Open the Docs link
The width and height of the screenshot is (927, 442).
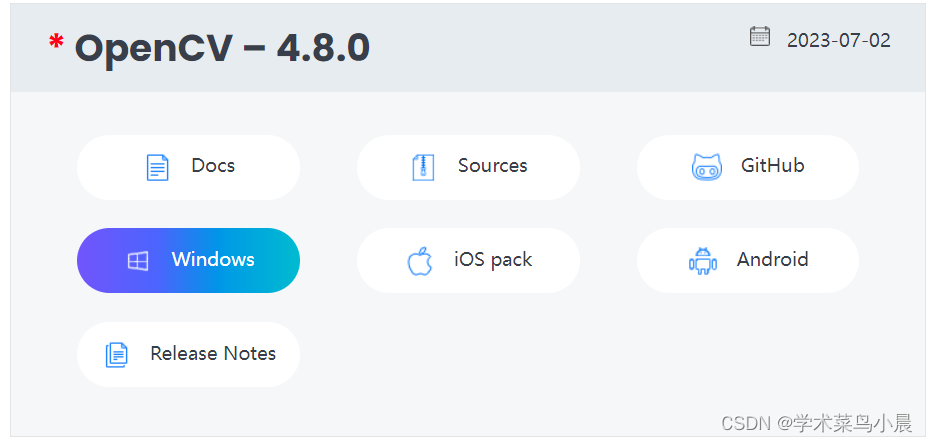point(213,165)
